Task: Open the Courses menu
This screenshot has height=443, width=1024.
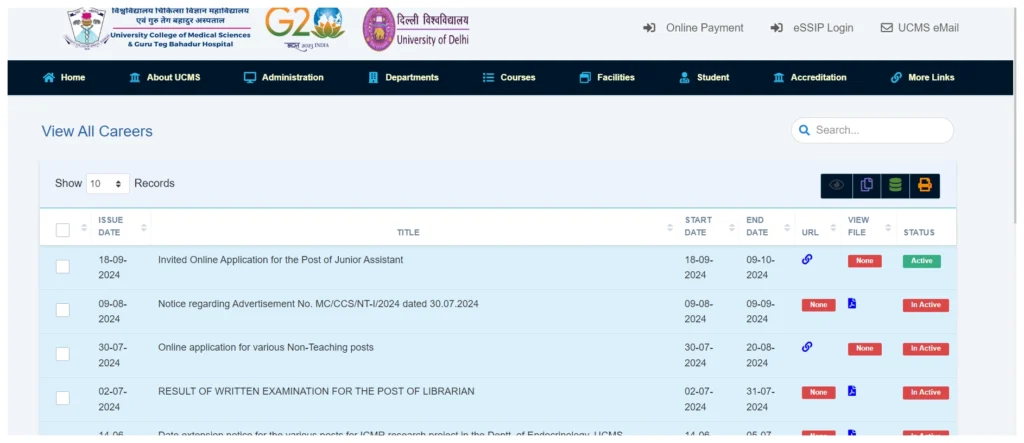Action: click(x=509, y=77)
